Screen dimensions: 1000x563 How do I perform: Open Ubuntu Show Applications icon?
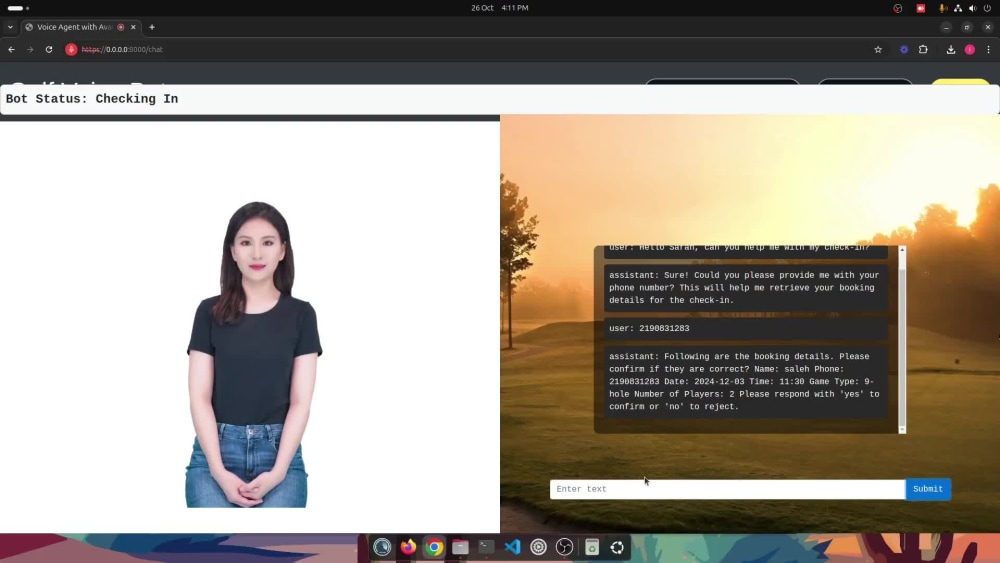pyautogui.click(x=617, y=547)
